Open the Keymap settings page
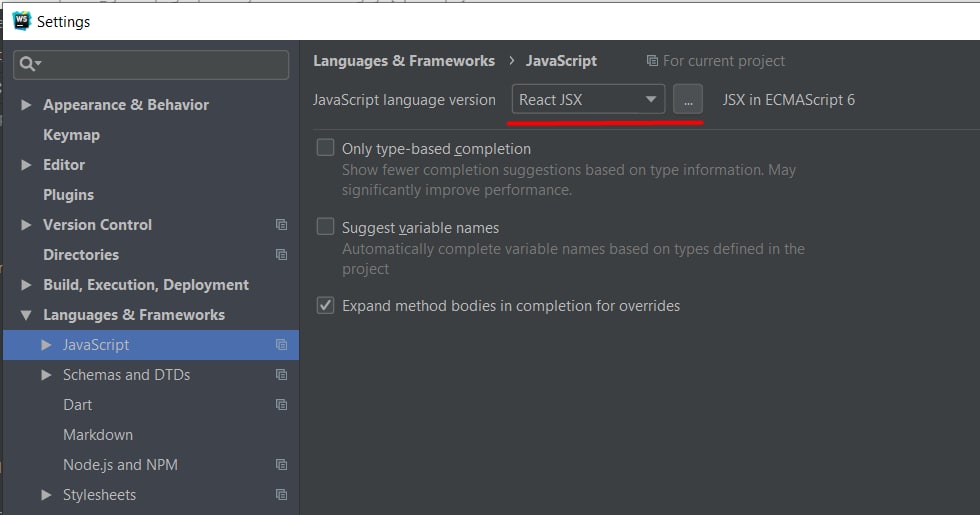 (71, 134)
